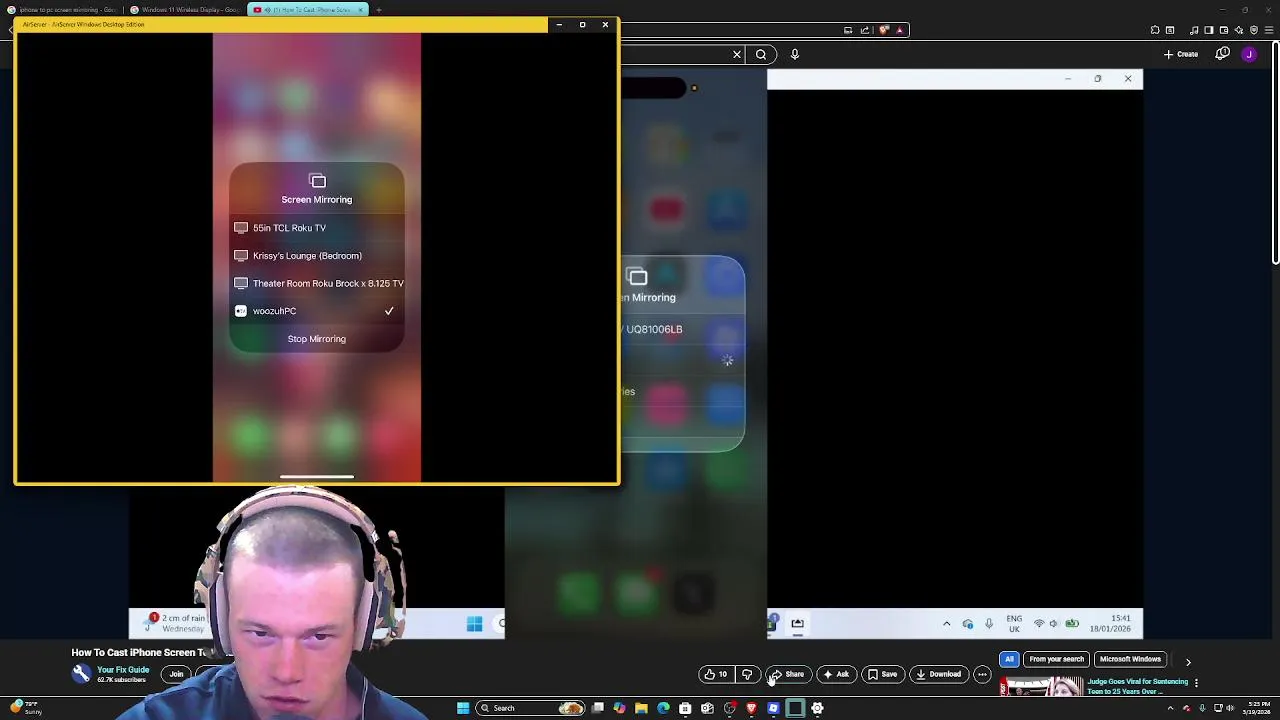Viewport: 1280px width, 720px height.
Task: Open the Ask AI button under the video
Action: click(836, 674)
